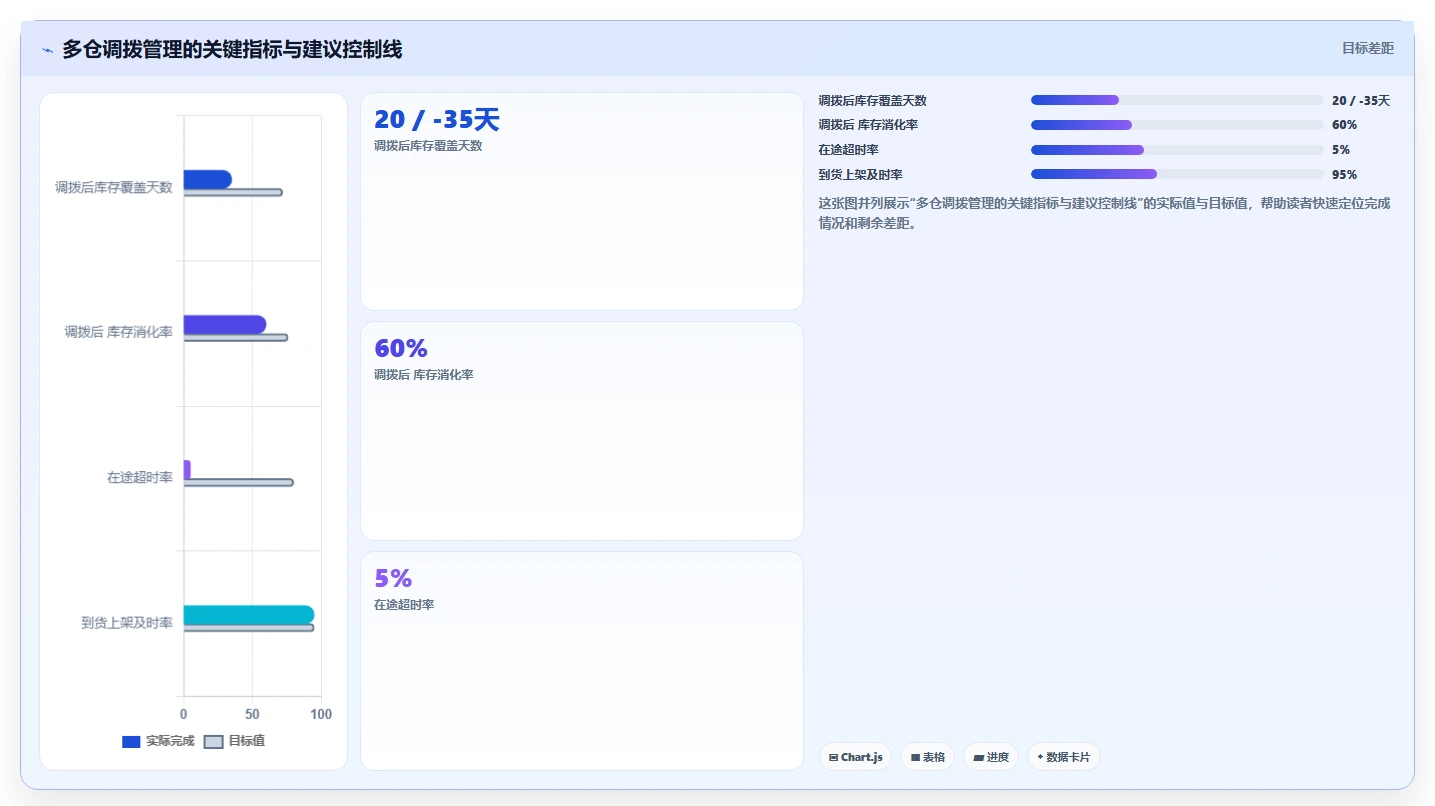
Task: Click chart axis label 在途超时率
Action: (140, 478)
